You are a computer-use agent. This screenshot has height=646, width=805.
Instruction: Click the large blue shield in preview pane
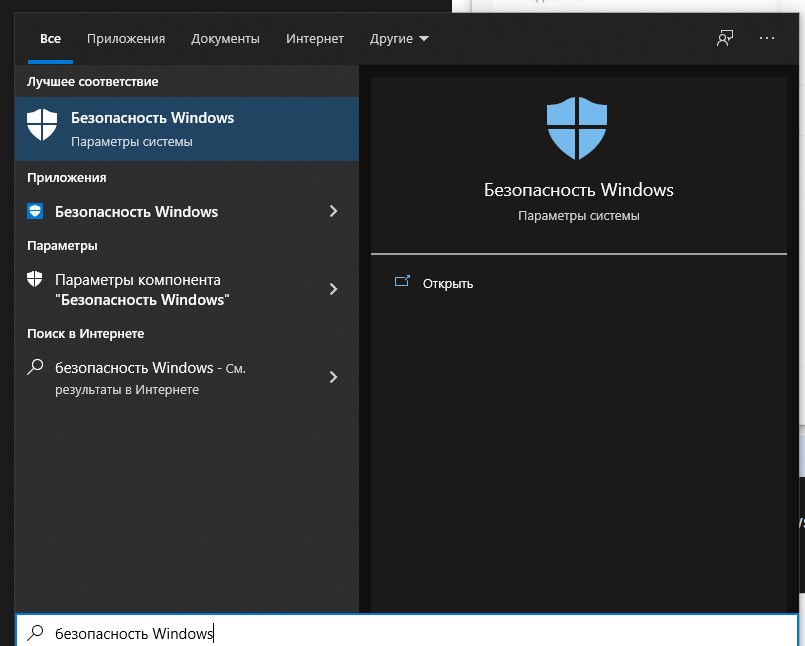pyautogui.click(x=577, y=128)
